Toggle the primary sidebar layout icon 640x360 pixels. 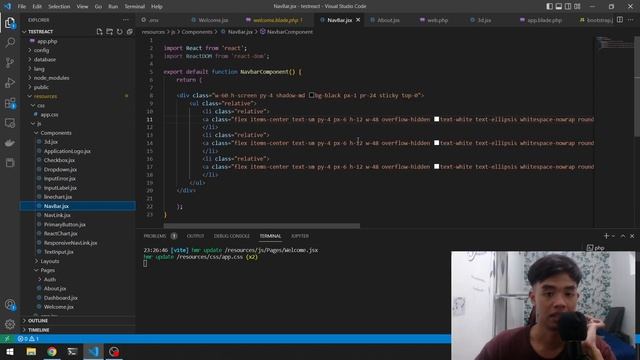point(549,6)
